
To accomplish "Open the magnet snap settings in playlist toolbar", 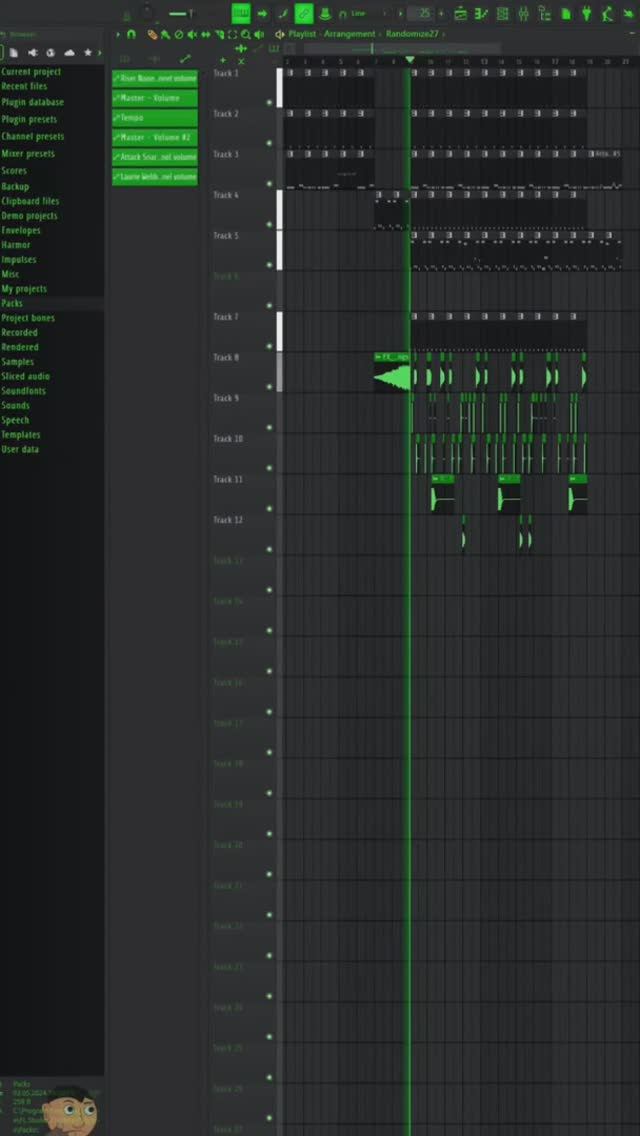I will click(x=131, y=34).
